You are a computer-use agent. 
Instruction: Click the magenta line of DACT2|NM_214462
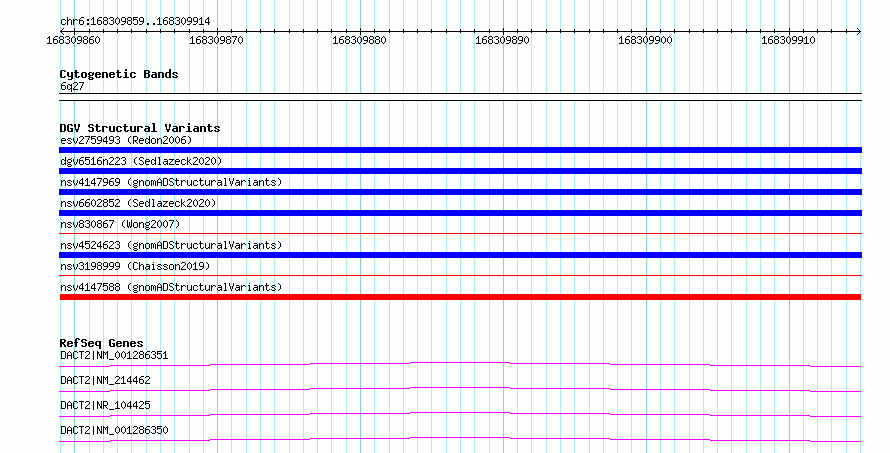click(x=460, y=389)
